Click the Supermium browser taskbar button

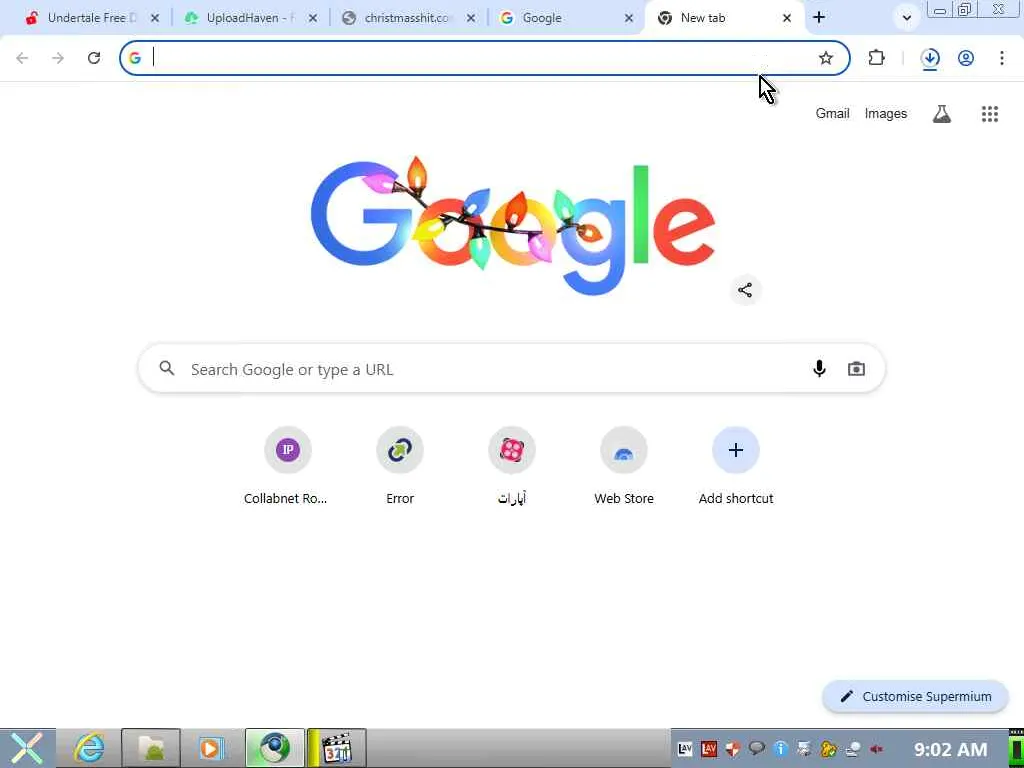coord(274,748)
